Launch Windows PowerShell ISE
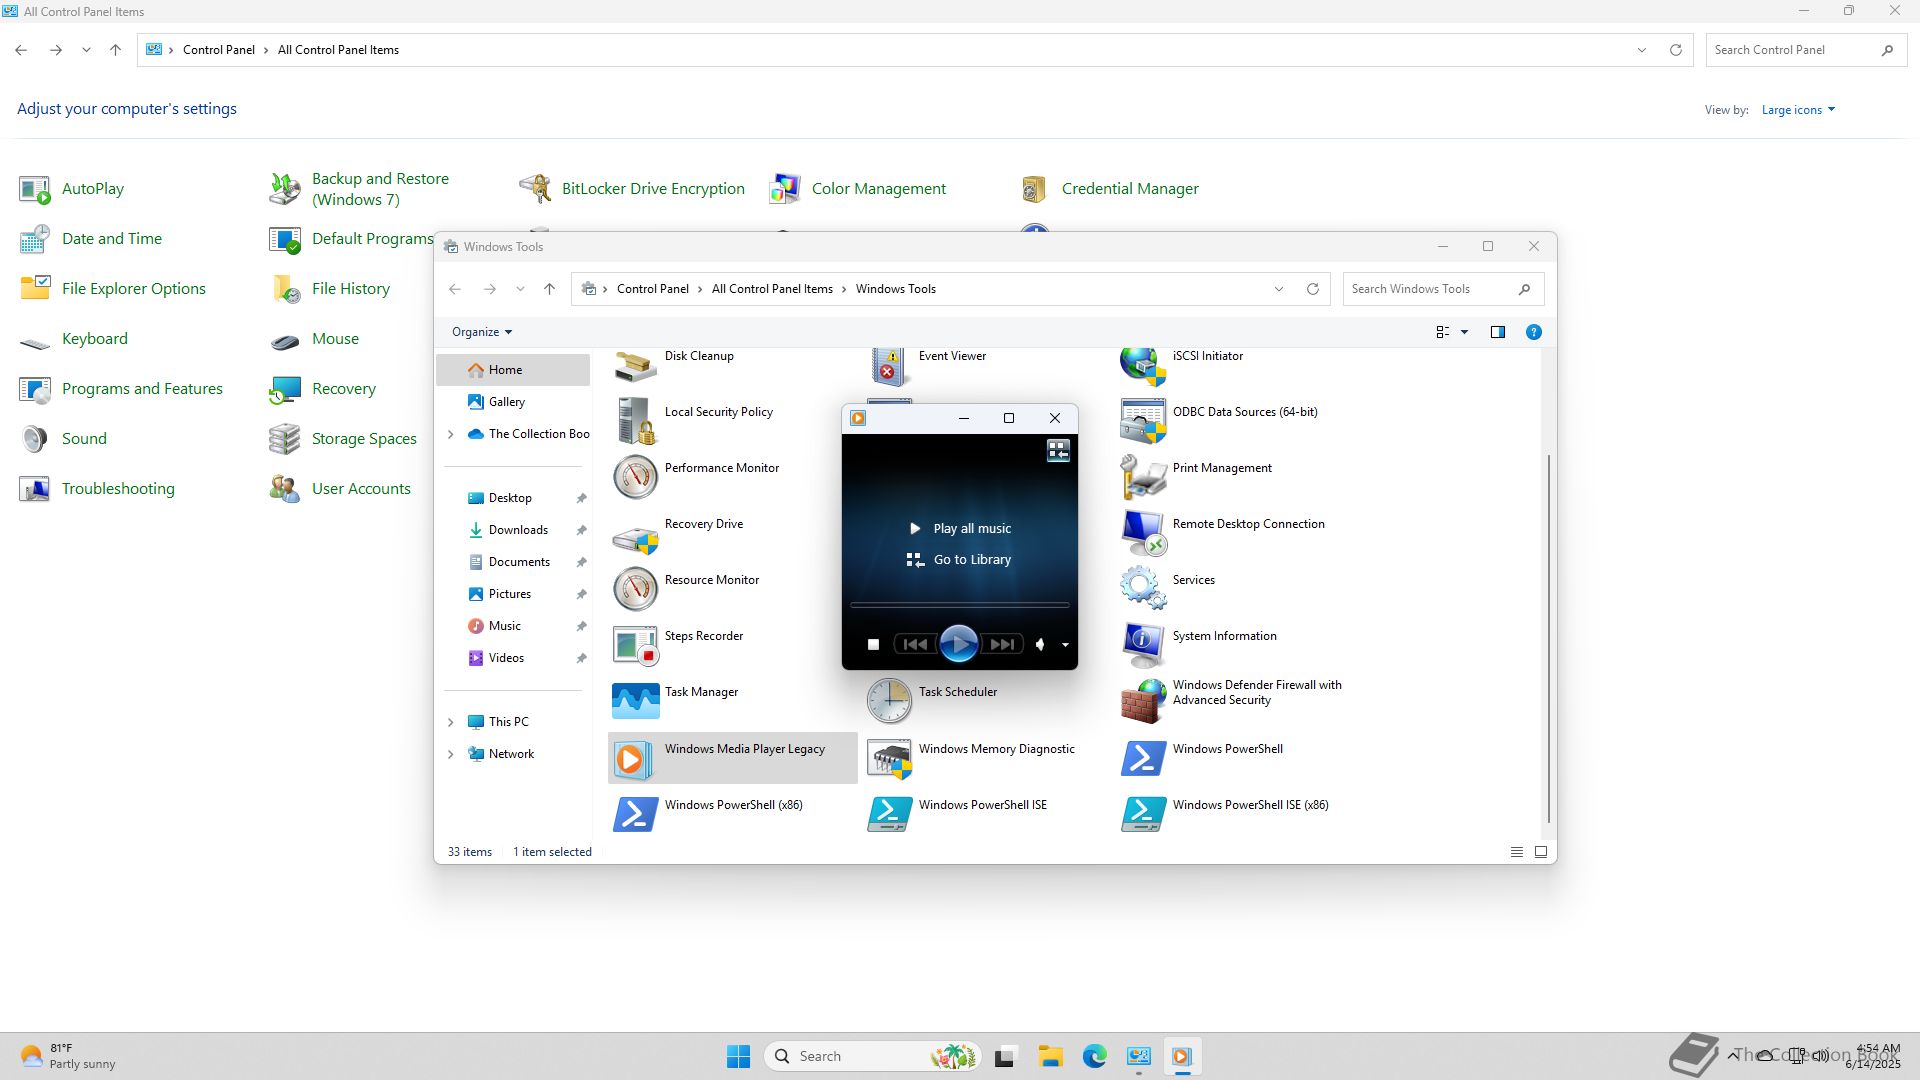 pyautogui.click(x=982, y=805)
